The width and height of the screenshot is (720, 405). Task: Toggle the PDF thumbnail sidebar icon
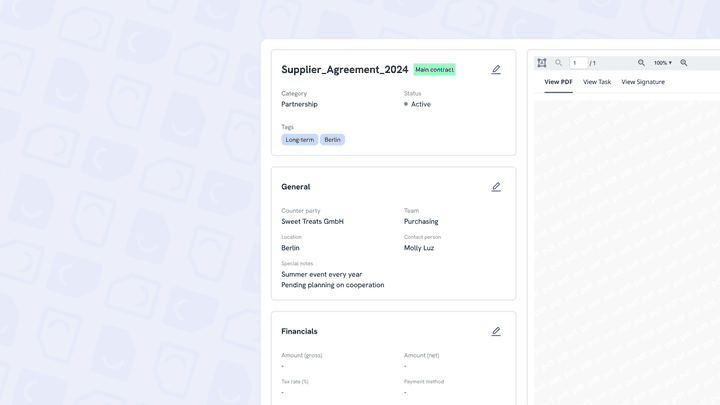[542, 63]
